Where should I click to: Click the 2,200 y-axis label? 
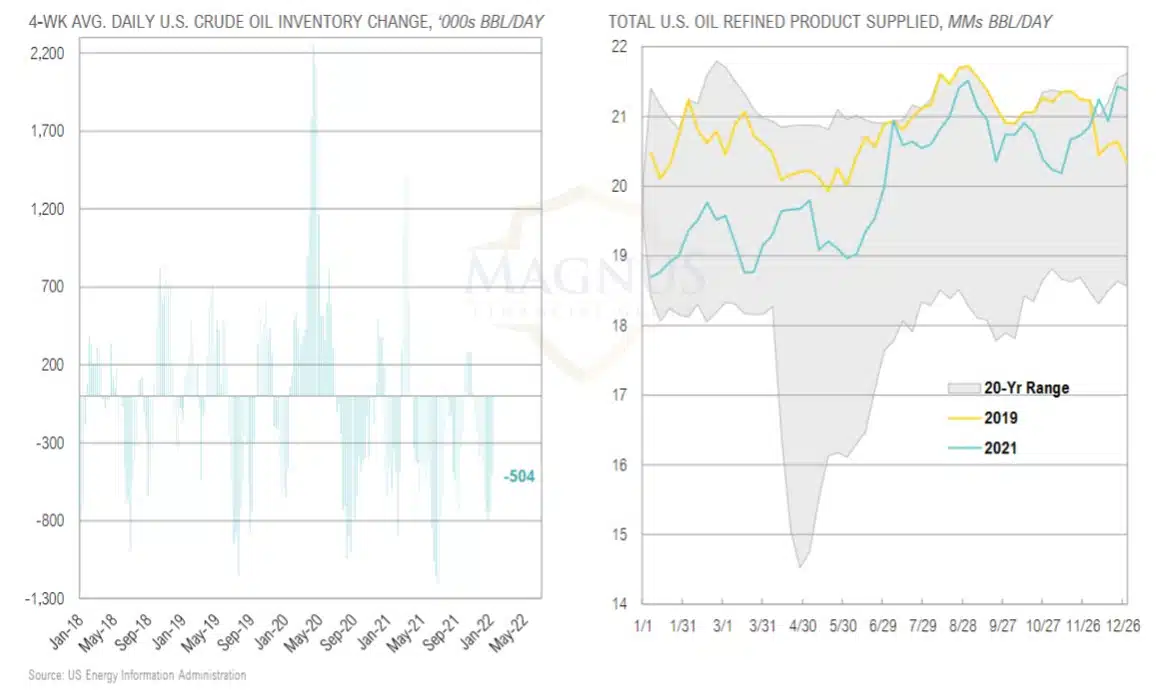click(49, 54)
